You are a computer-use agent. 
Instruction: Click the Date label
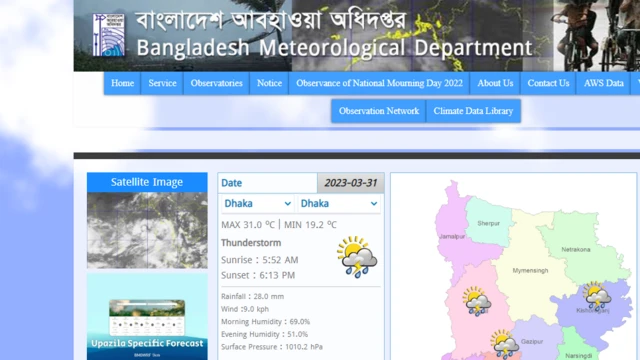[231, 183]
